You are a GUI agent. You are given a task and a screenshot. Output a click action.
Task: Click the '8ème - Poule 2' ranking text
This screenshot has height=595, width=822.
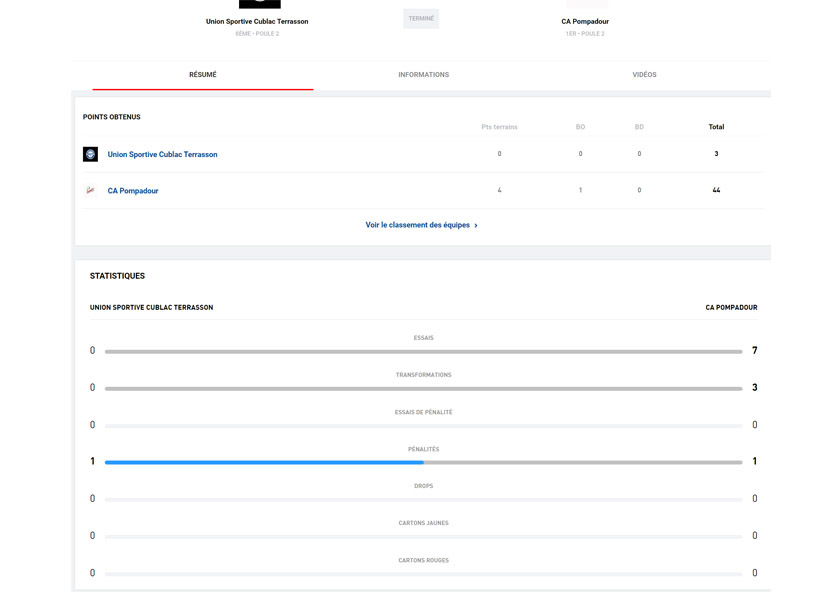click(x=257, y=34)
